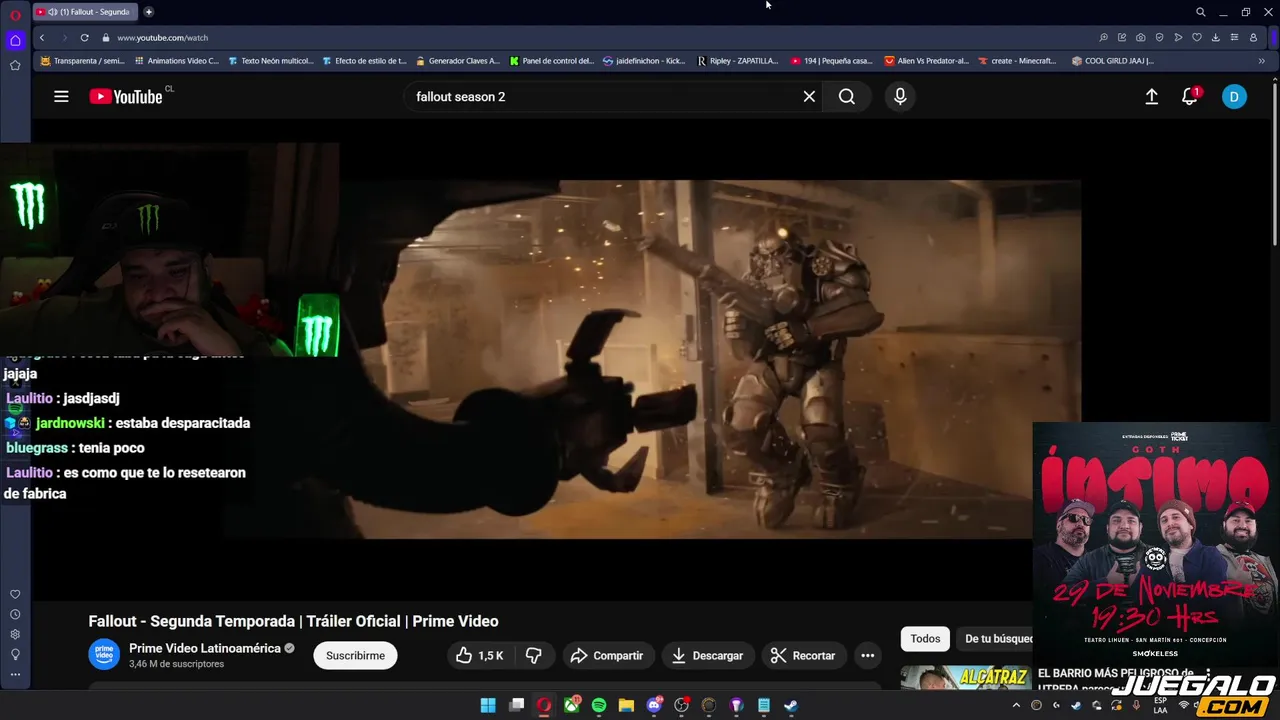Open the notifications bell
The height and width of the screenshot is (720, 1280).
[x=1190, y=97]
